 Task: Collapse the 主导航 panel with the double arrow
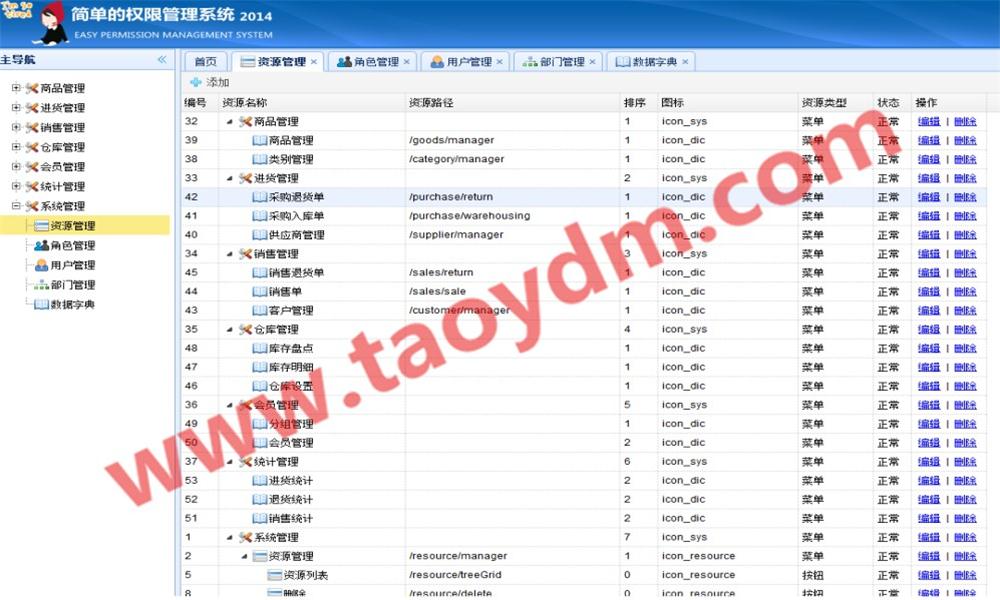point(162,59)
